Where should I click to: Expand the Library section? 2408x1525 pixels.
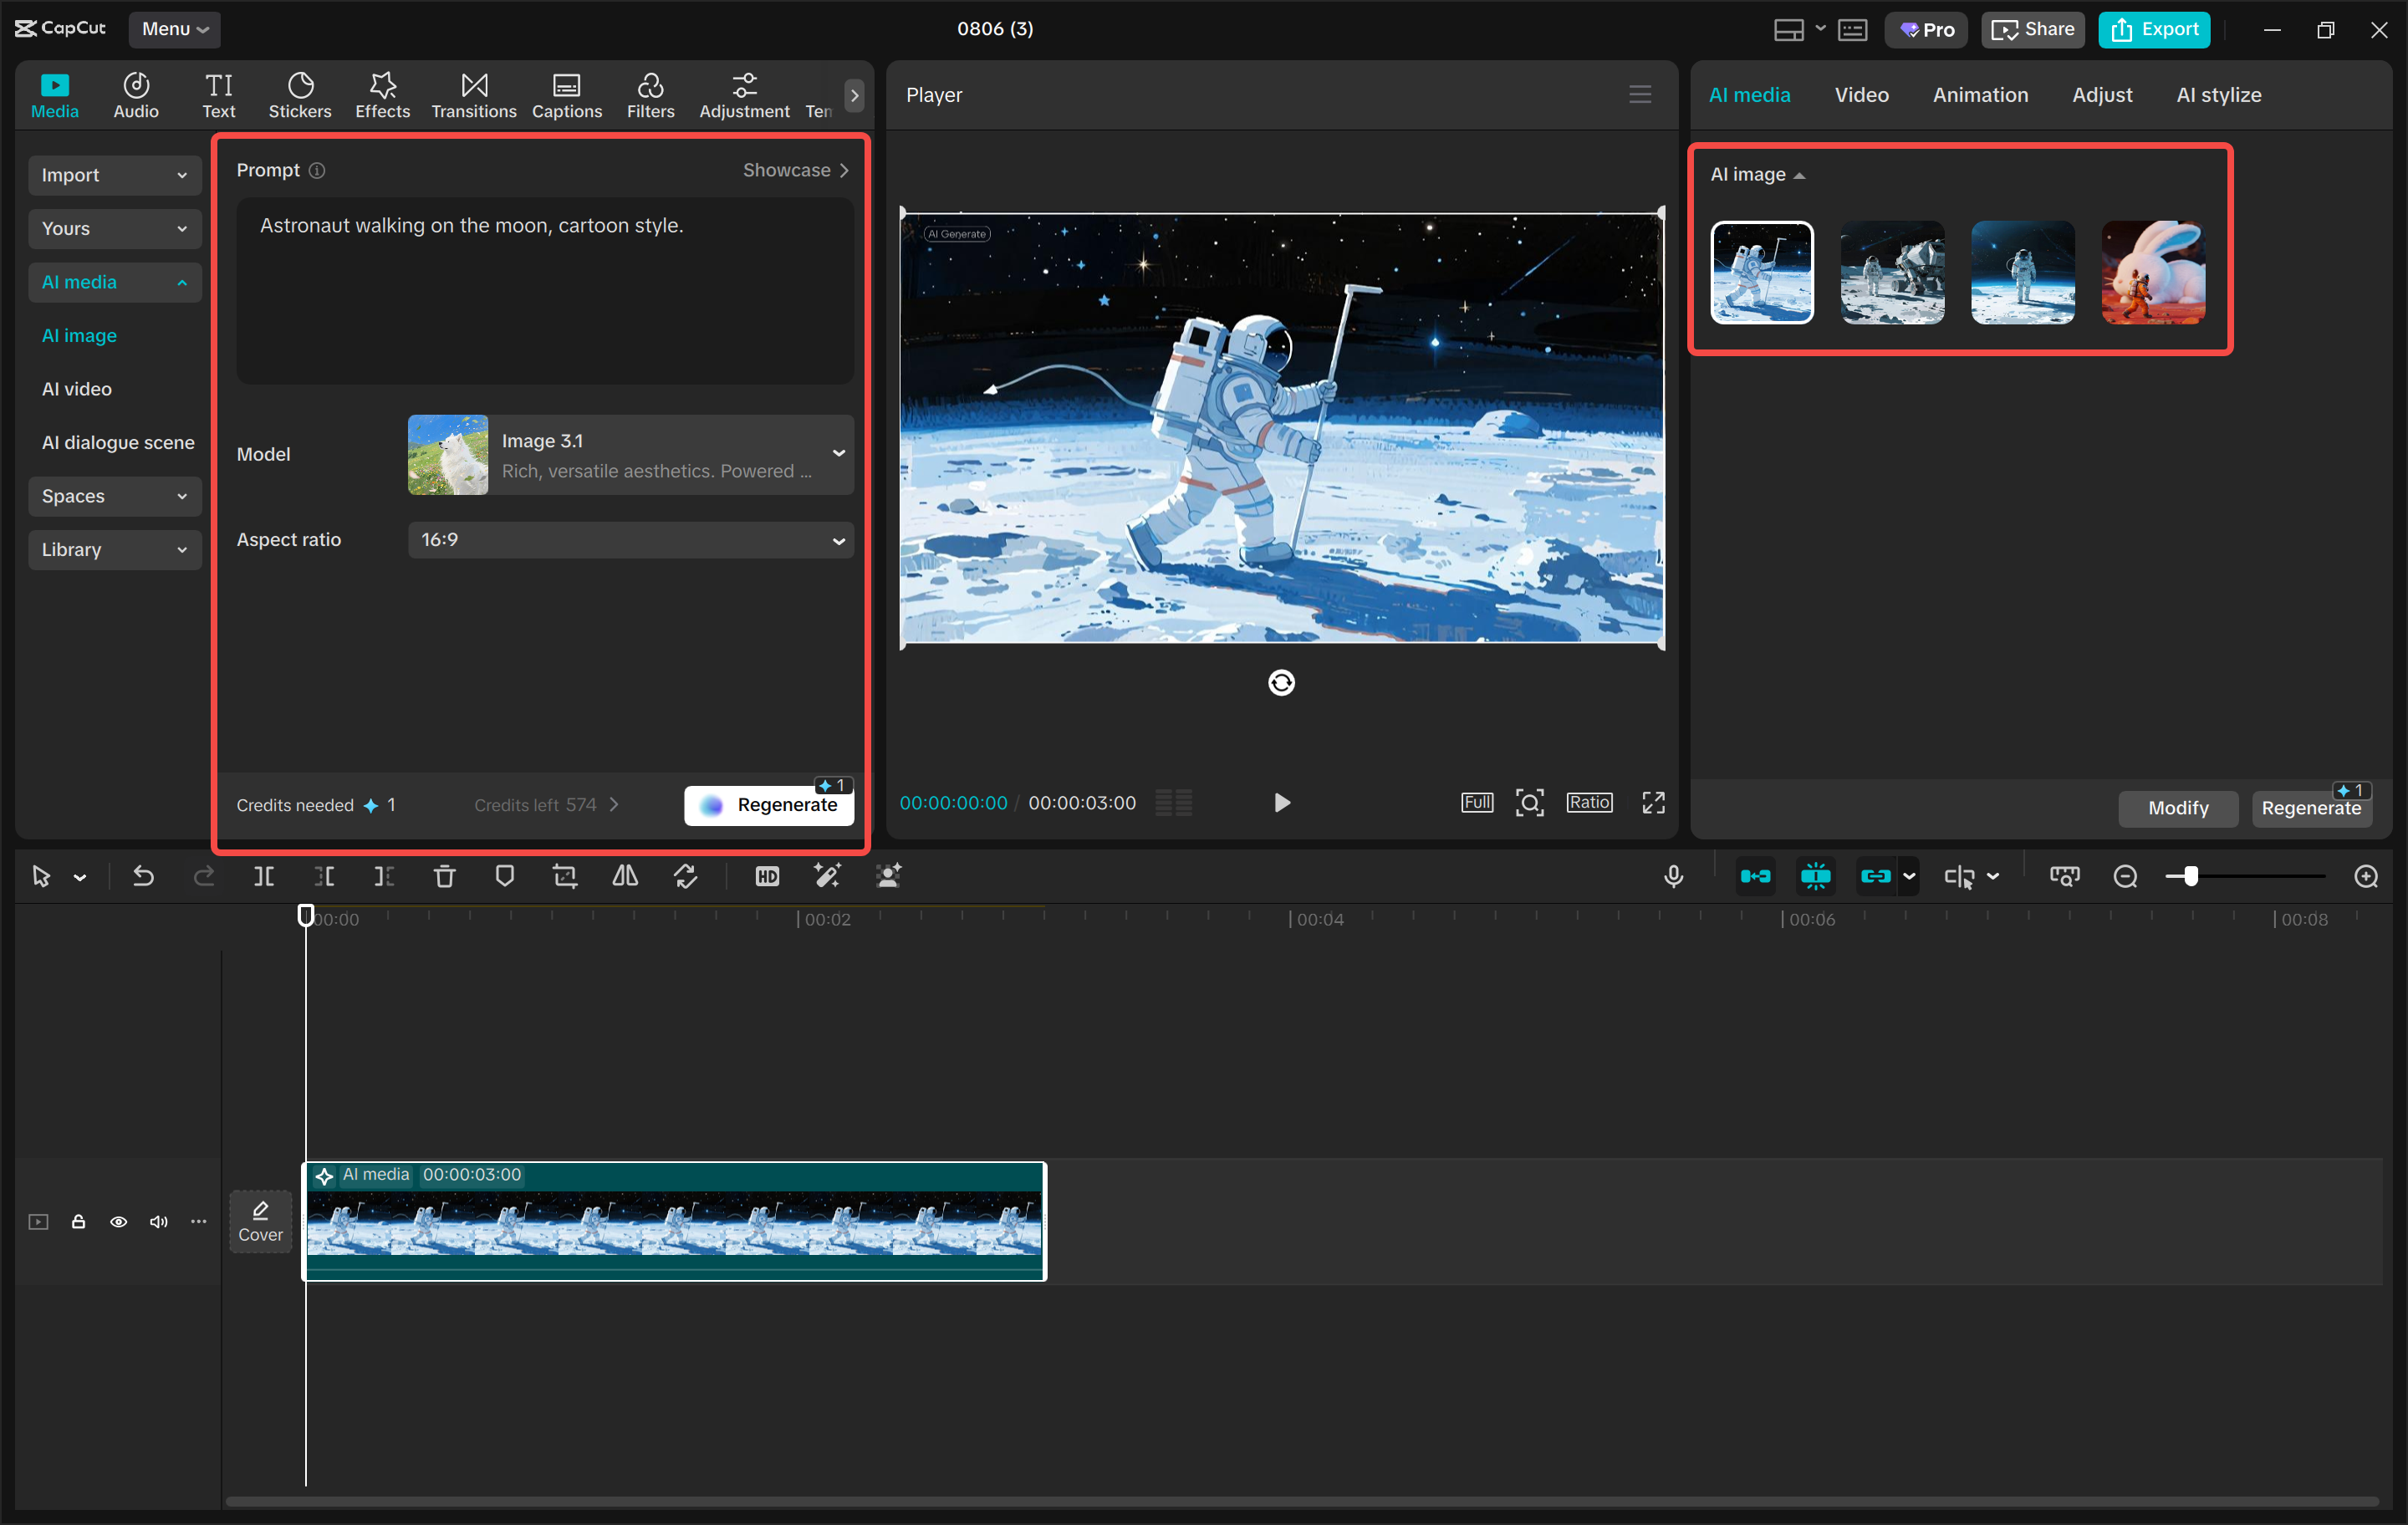point(115,549)
